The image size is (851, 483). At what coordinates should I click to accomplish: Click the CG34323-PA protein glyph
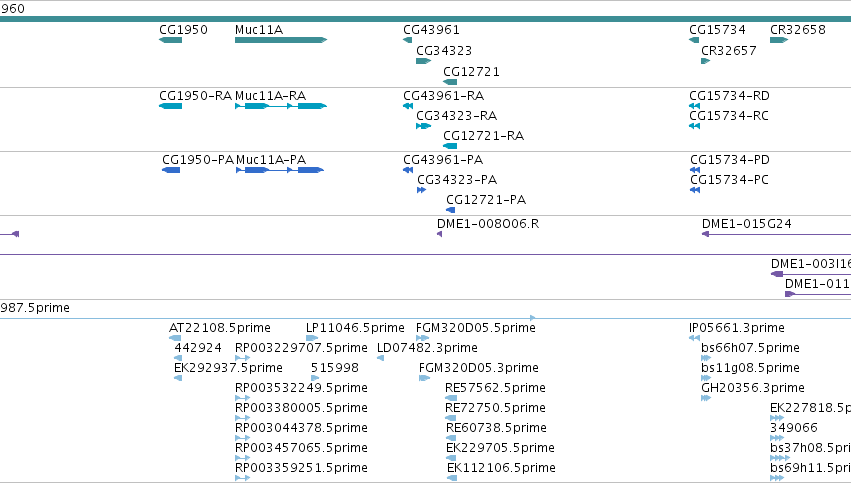click(422, 190)
